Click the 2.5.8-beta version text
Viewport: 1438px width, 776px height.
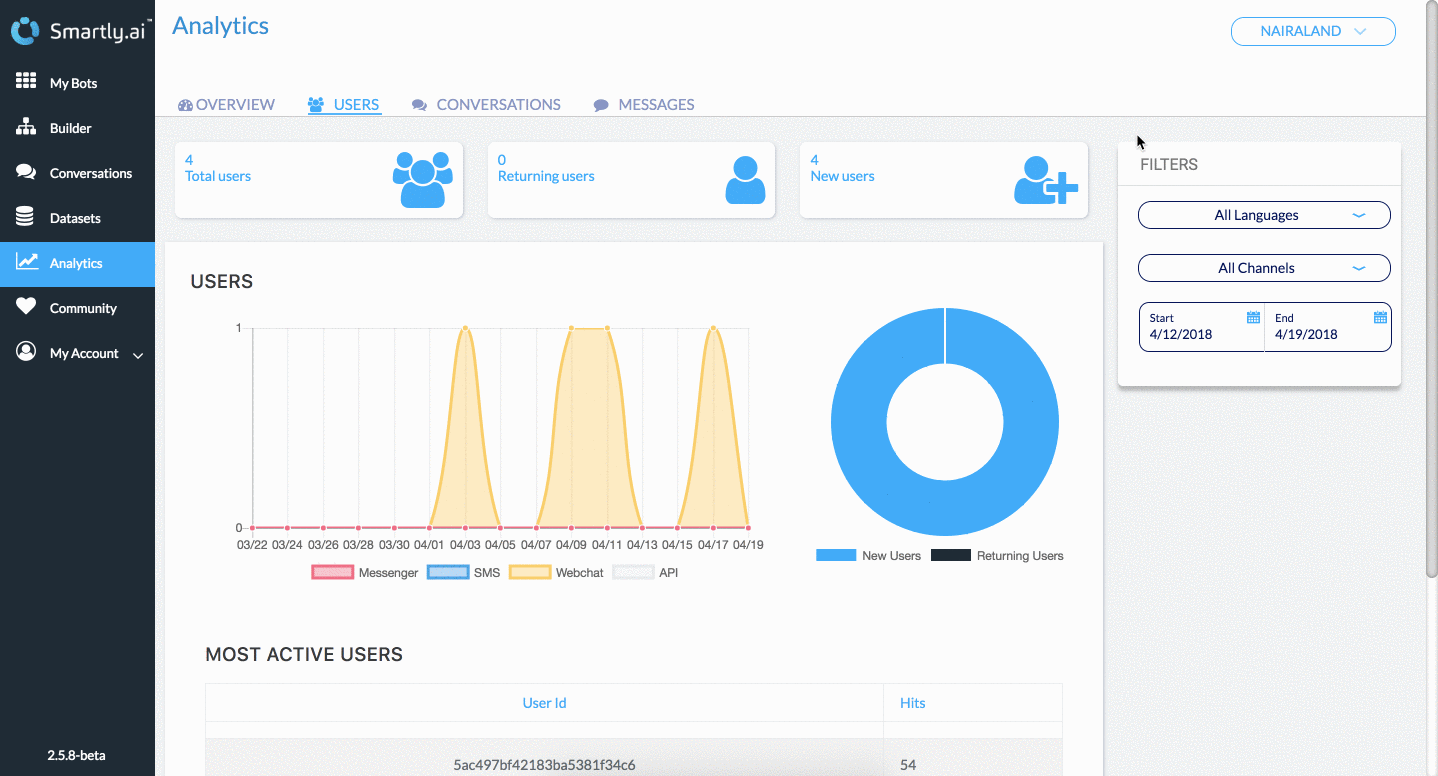(x=76, y=755)
